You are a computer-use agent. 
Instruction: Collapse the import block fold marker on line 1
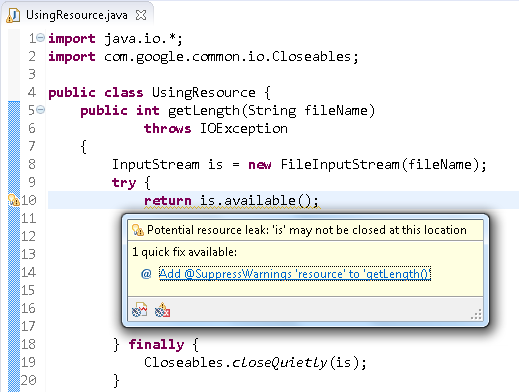(x=40, y=37)
